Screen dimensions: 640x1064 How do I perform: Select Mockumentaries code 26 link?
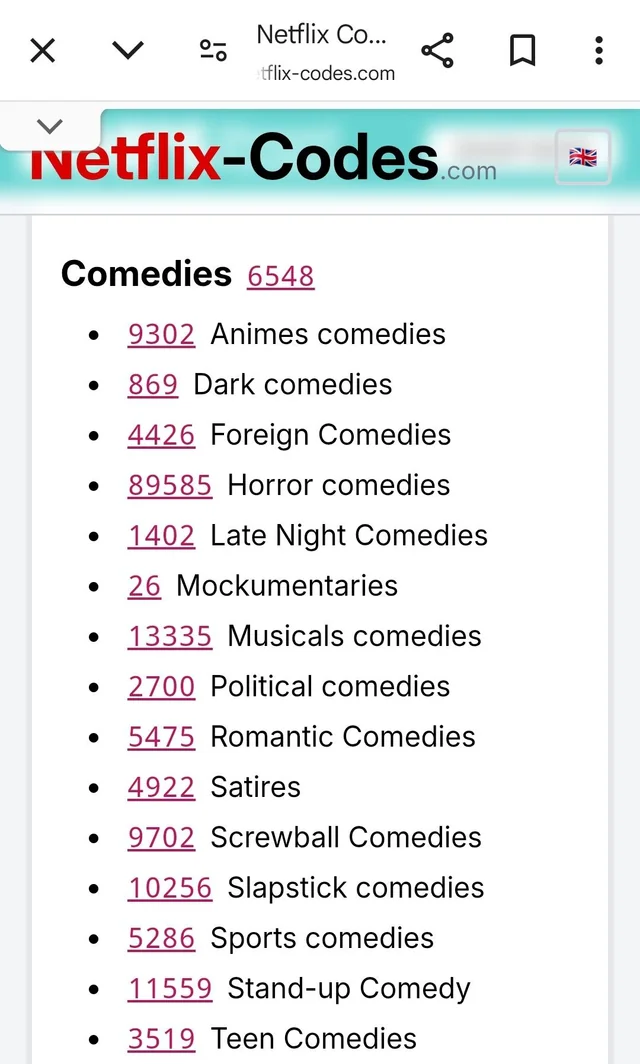coord(144,586)
